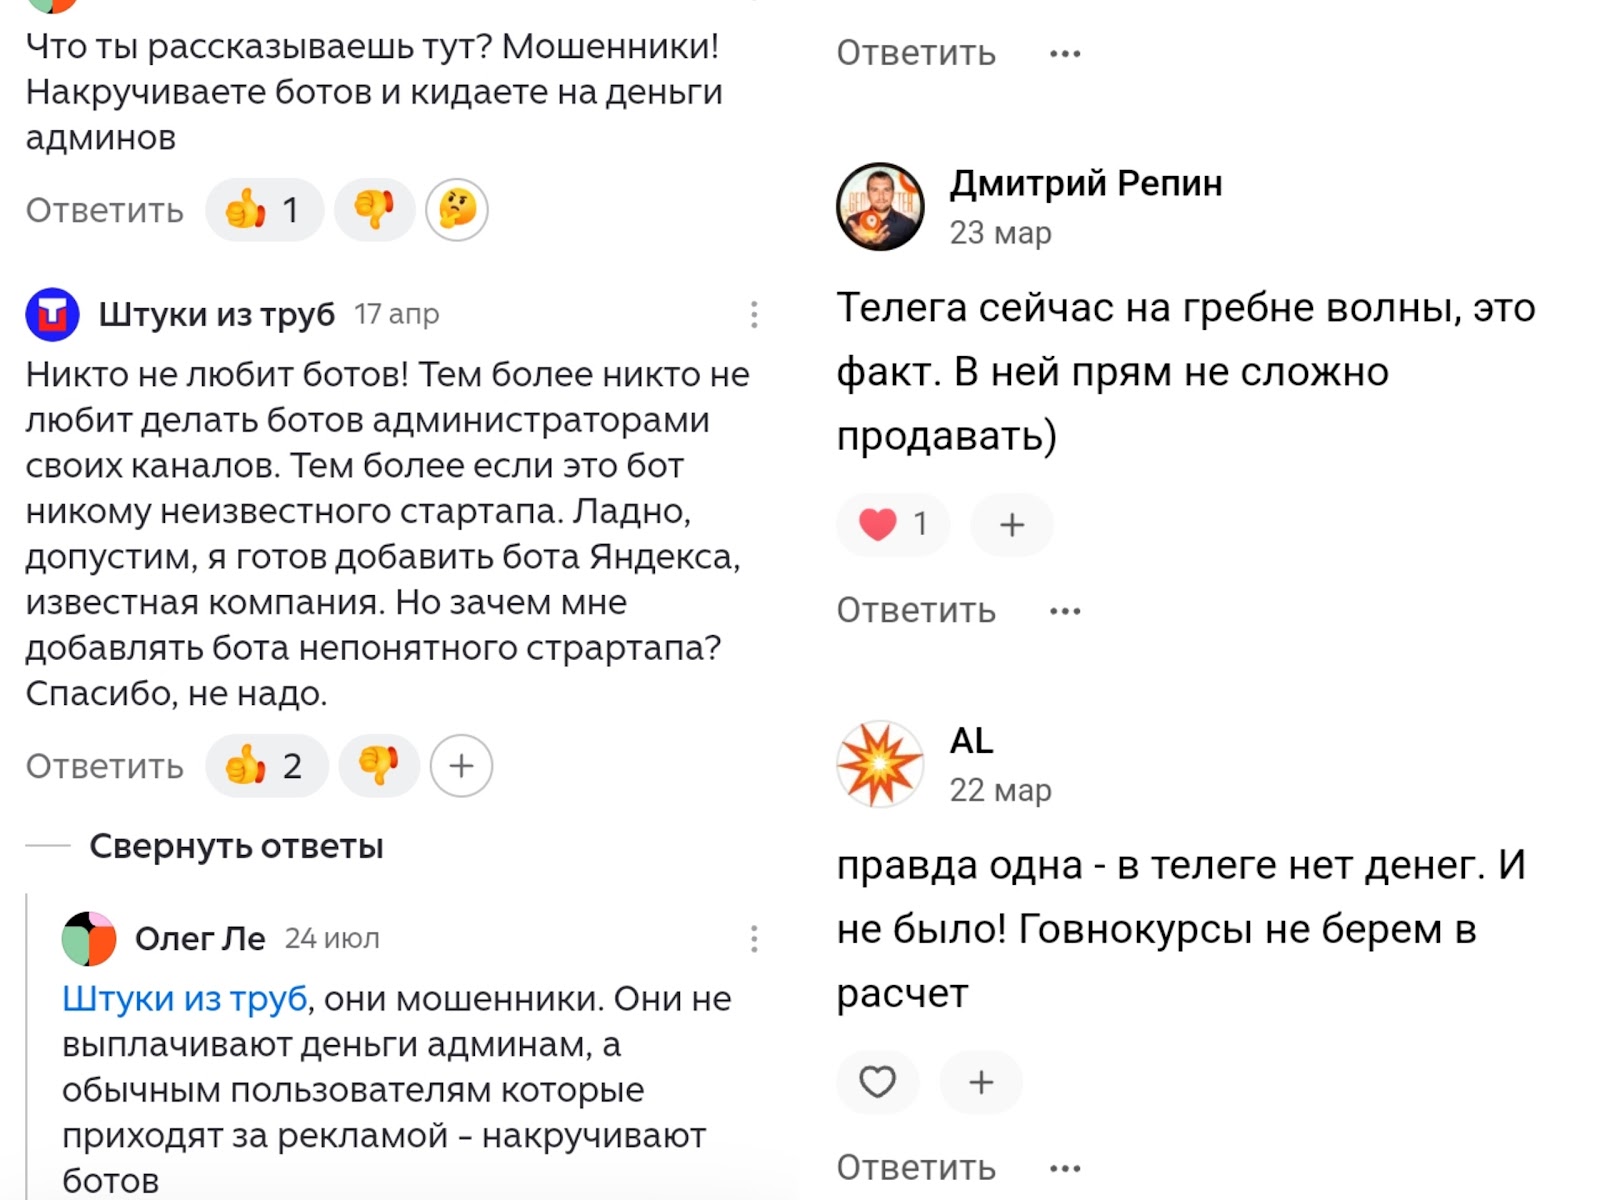Click AL's starburst avatar

[880, 760]
